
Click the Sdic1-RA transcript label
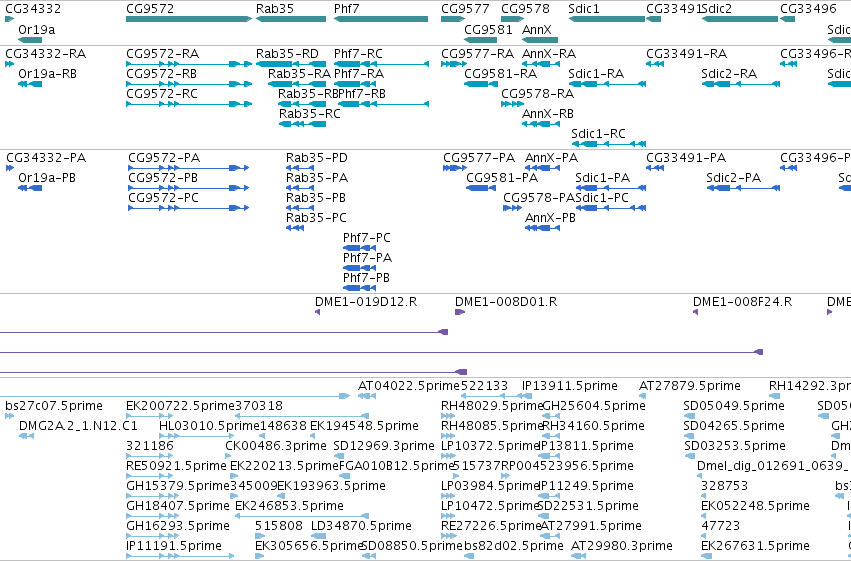point(596,74)
